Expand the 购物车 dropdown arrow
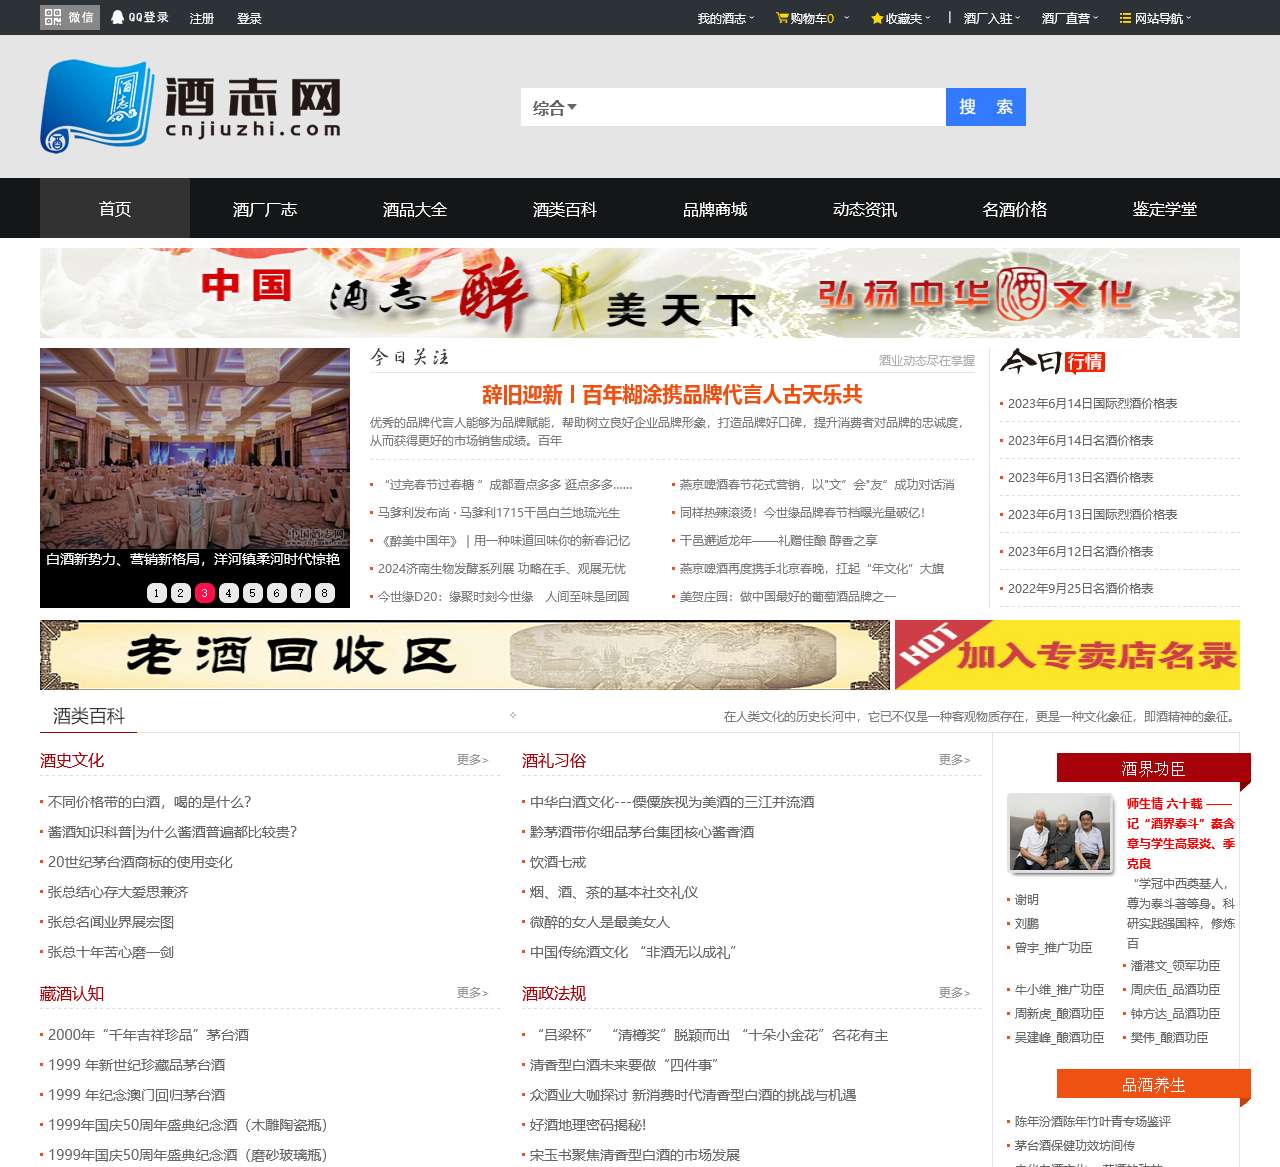 pos(846,18)
